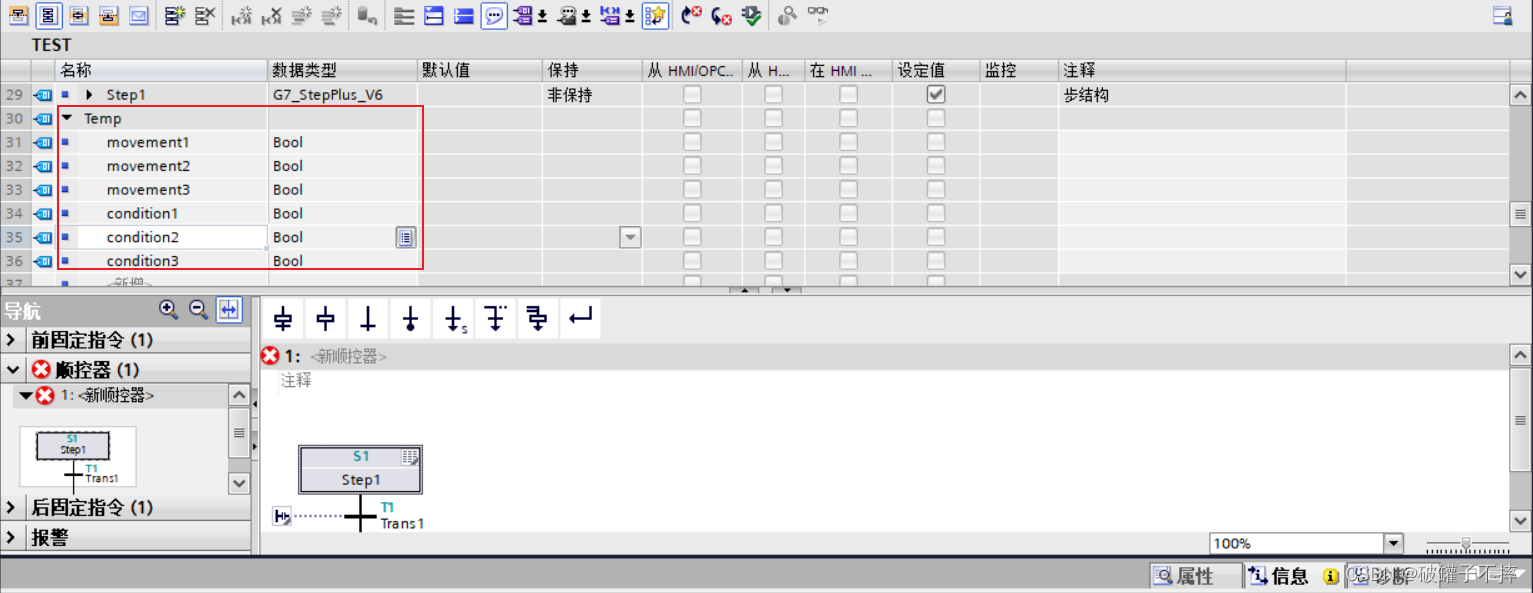This screenshot has width=1533, height=593.
Task: Select the insert transition tool
Action: coord(367,318)
